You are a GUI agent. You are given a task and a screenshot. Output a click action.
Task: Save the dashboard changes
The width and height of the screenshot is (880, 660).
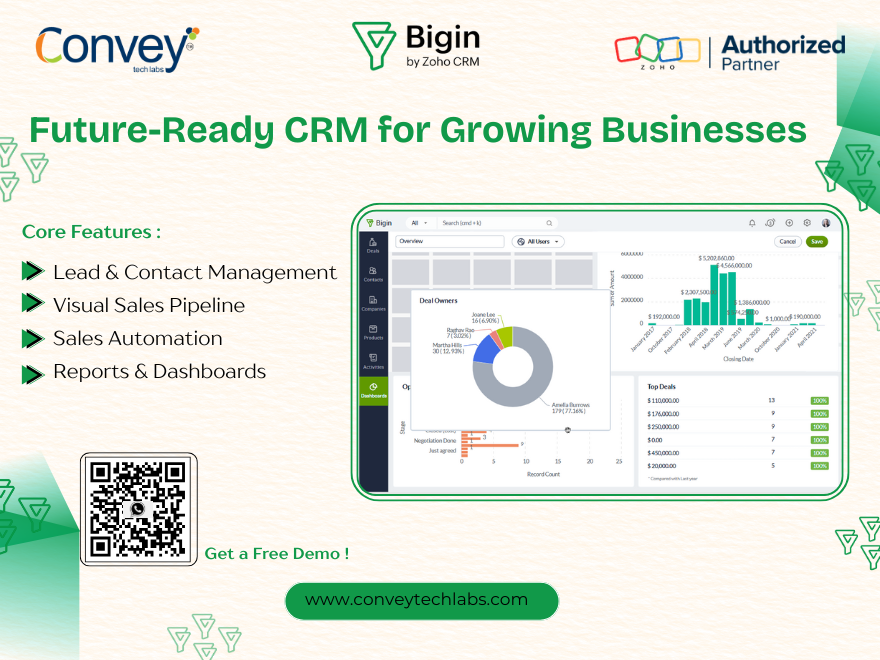point(817,241)
